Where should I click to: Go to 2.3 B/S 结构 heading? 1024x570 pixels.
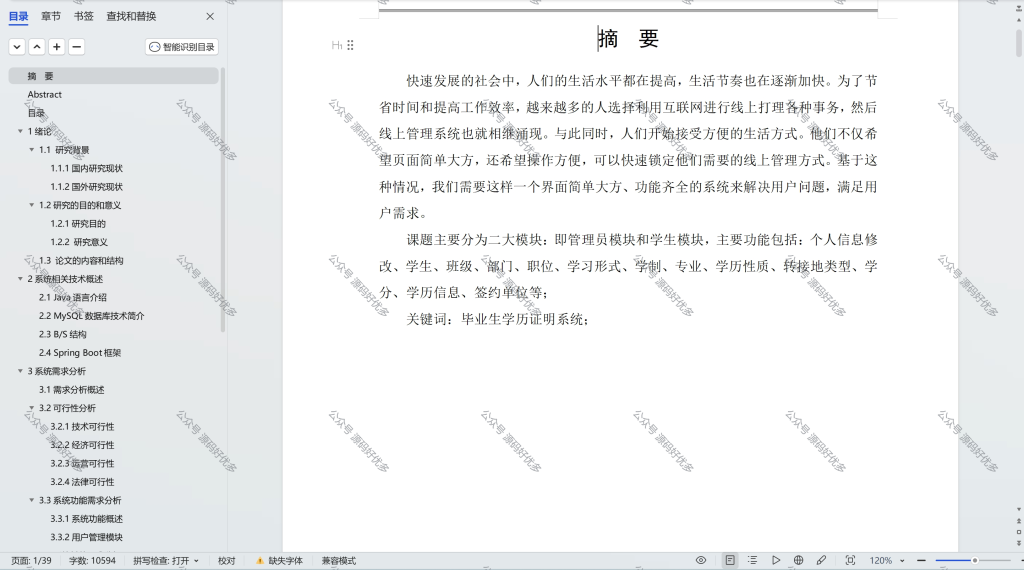tap(62, 334)
